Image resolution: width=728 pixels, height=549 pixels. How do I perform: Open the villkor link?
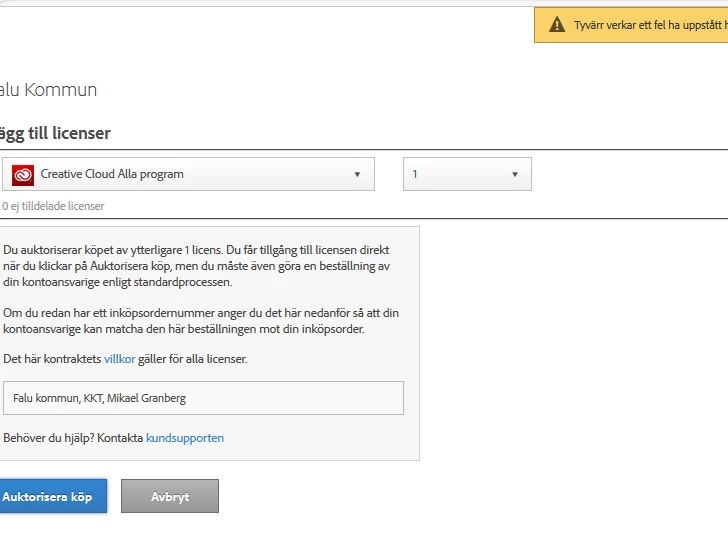pos(120,359)
